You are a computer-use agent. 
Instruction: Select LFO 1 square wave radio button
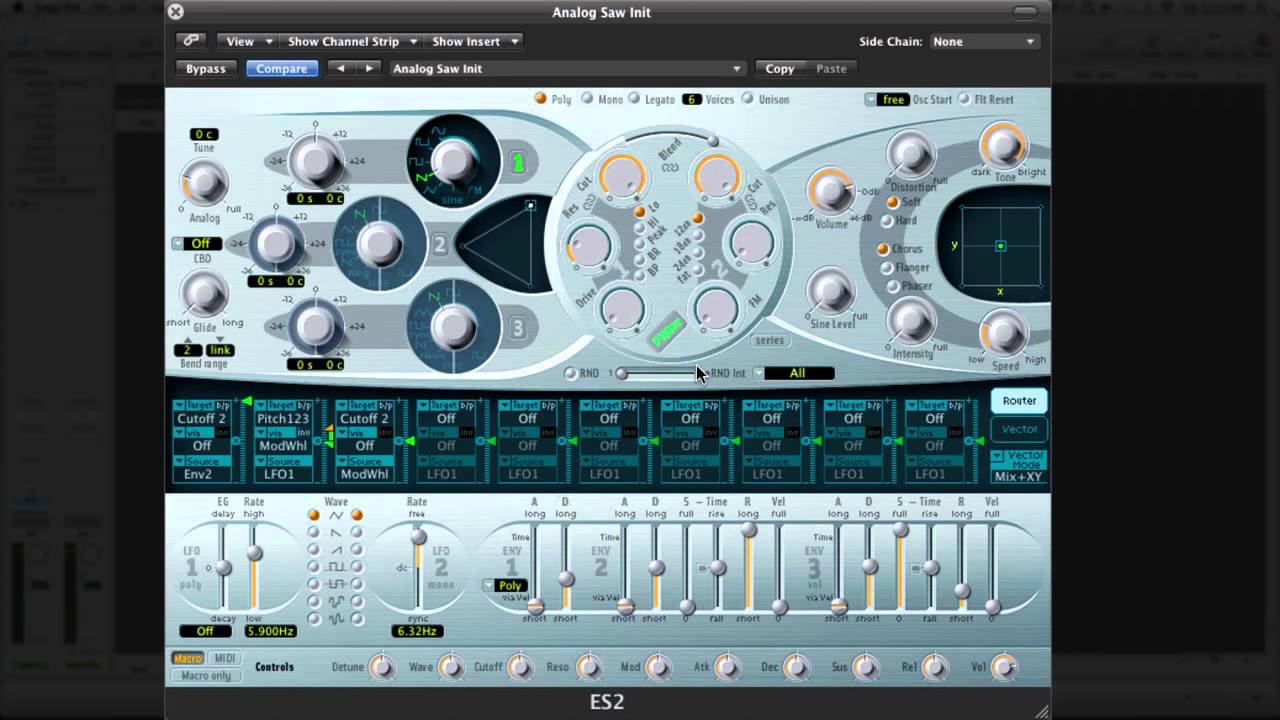point(314,567)
